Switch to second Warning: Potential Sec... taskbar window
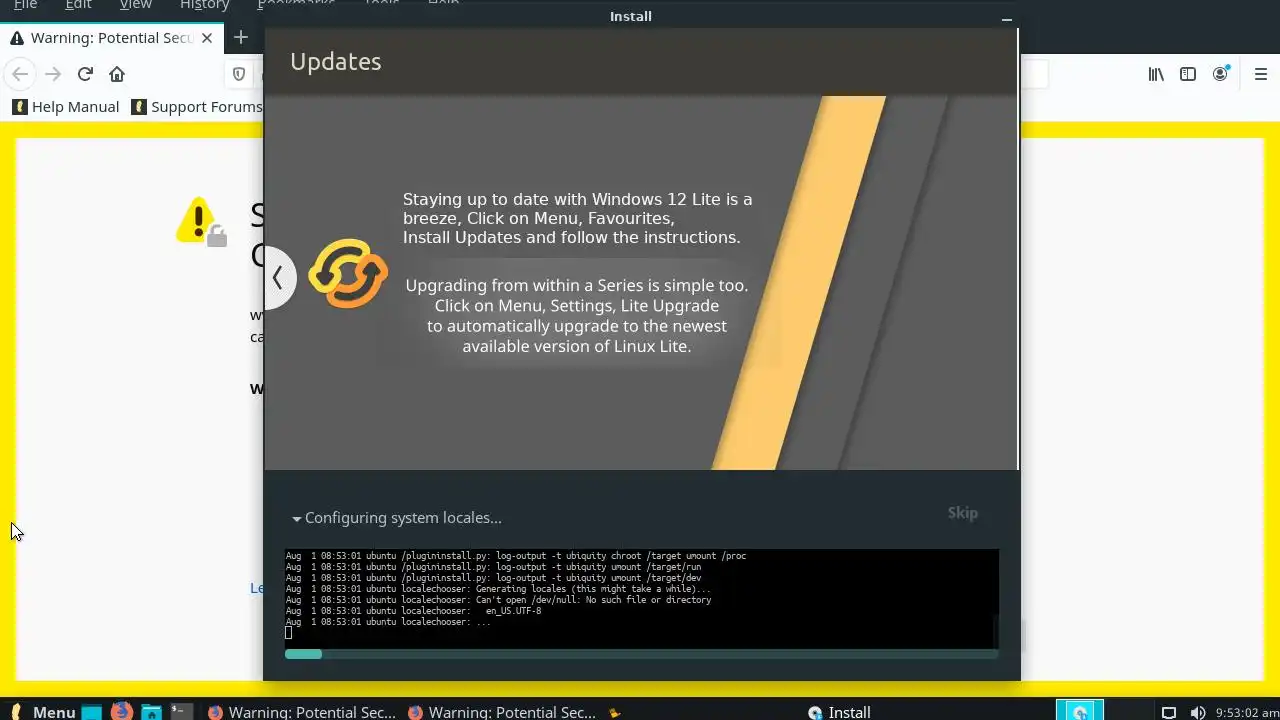Screen dimensions: 1280x720 pyautogui.click(x=501, y=712)
